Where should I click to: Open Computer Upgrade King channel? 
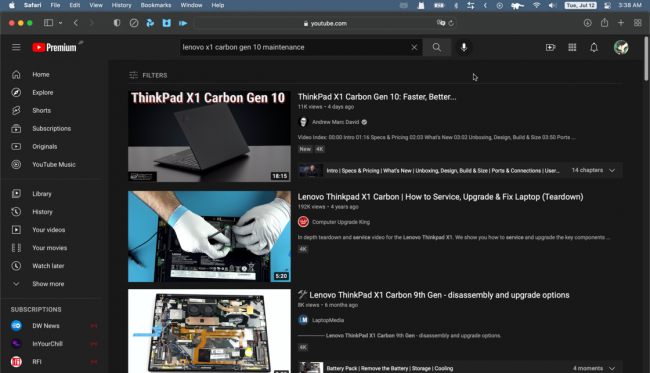click(x=341, y=222)
